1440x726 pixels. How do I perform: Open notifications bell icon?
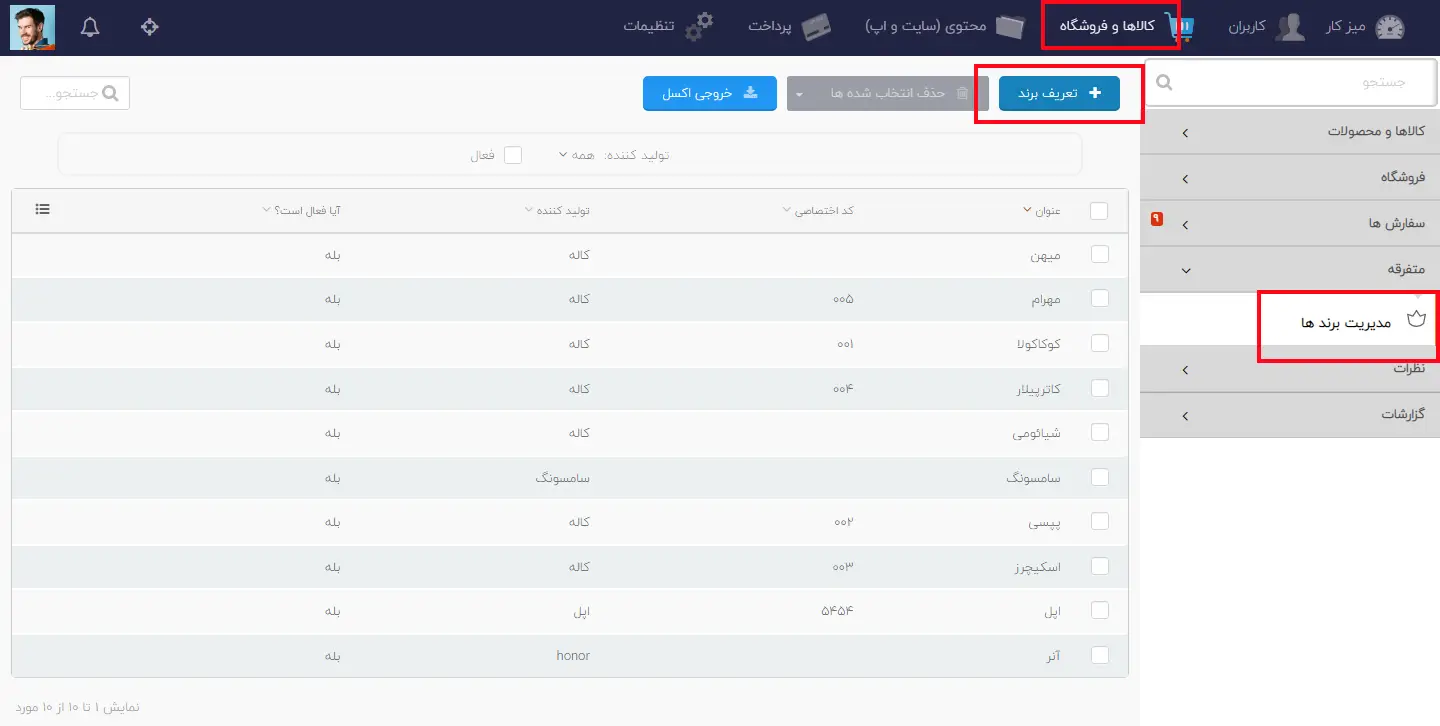click(90, 27)
